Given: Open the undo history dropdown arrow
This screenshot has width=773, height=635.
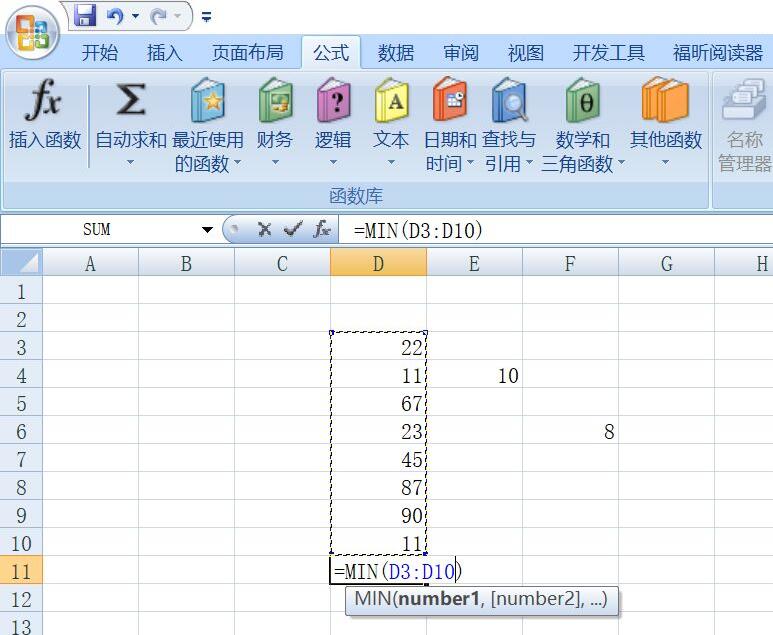Looking at the screenshot, I should 136,16.
